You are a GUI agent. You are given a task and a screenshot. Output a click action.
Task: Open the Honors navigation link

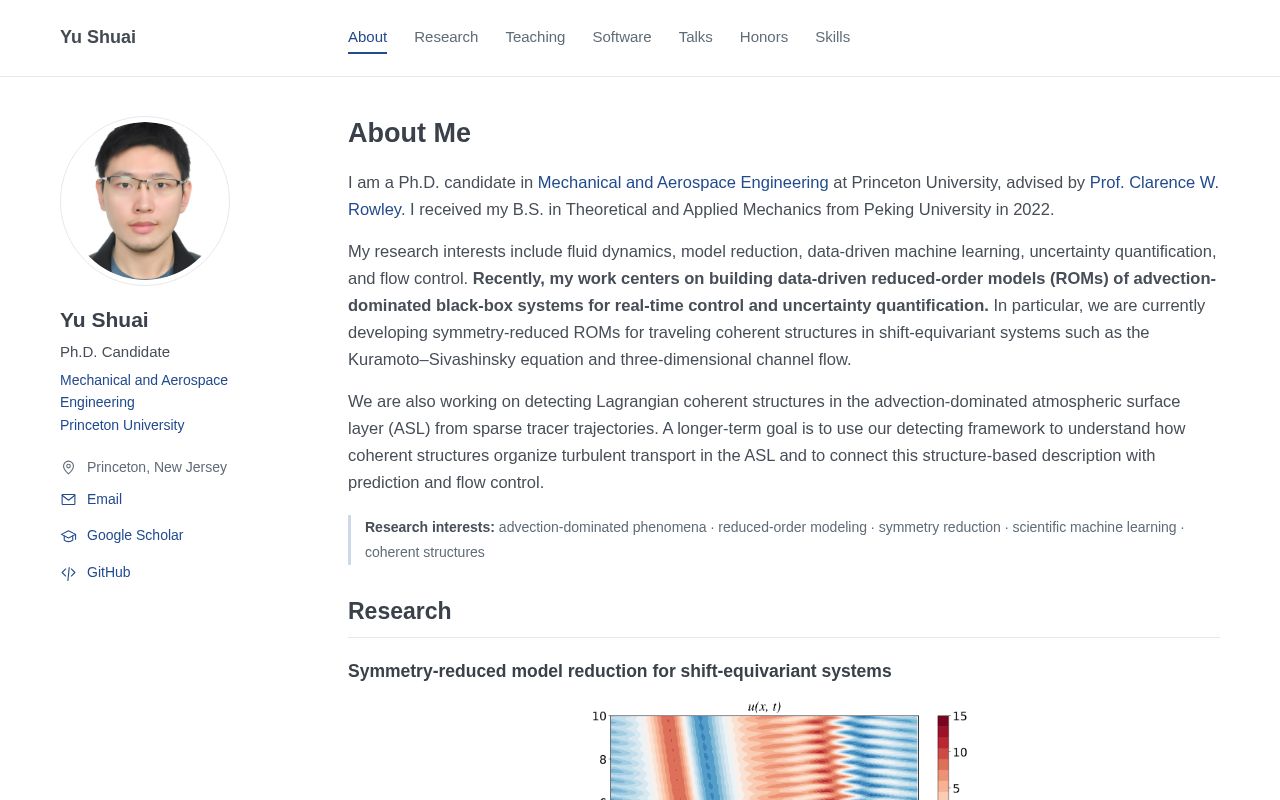coord(764,37)
